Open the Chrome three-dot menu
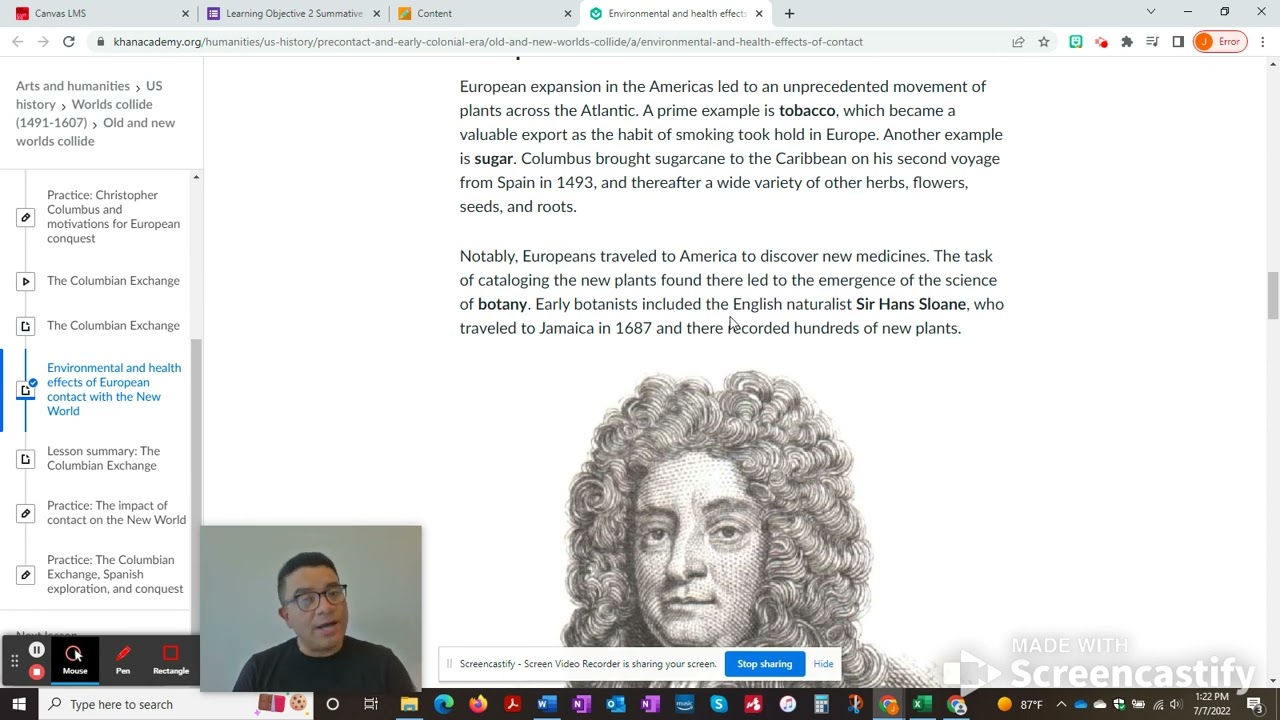Image resolution: width=1280 pixels, height=720 pixels. (x=1263, y=41)
